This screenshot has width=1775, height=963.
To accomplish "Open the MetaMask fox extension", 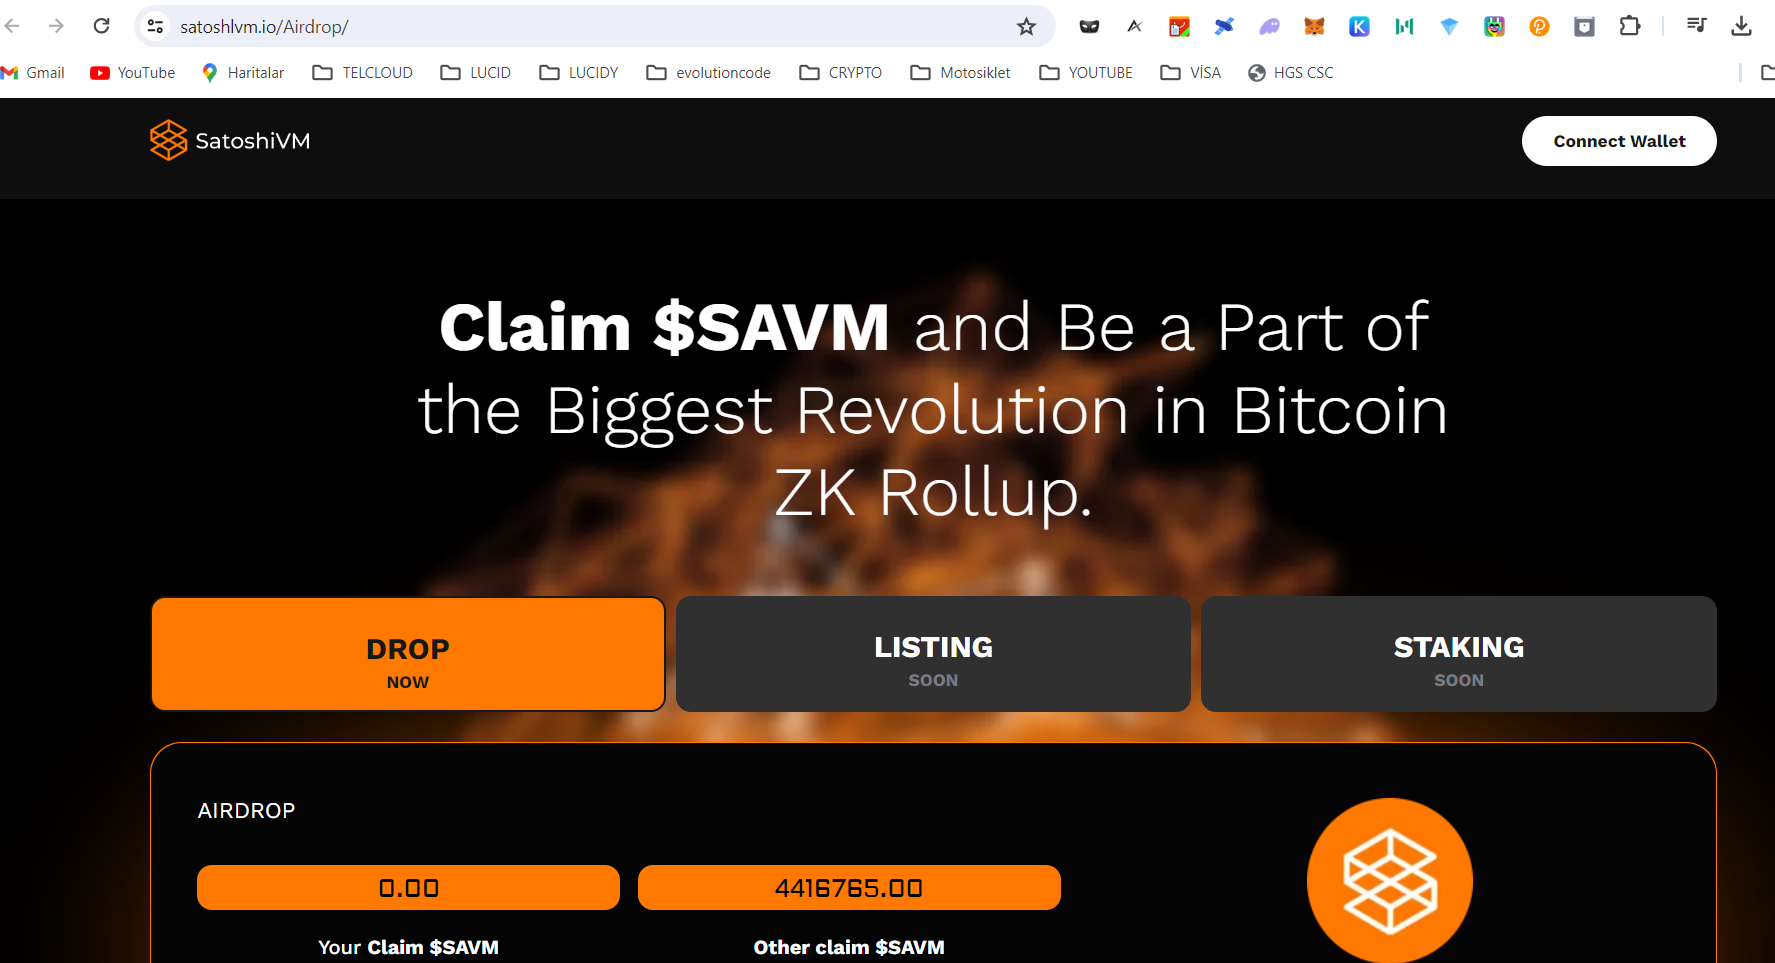I will [x=1314, y=27].
